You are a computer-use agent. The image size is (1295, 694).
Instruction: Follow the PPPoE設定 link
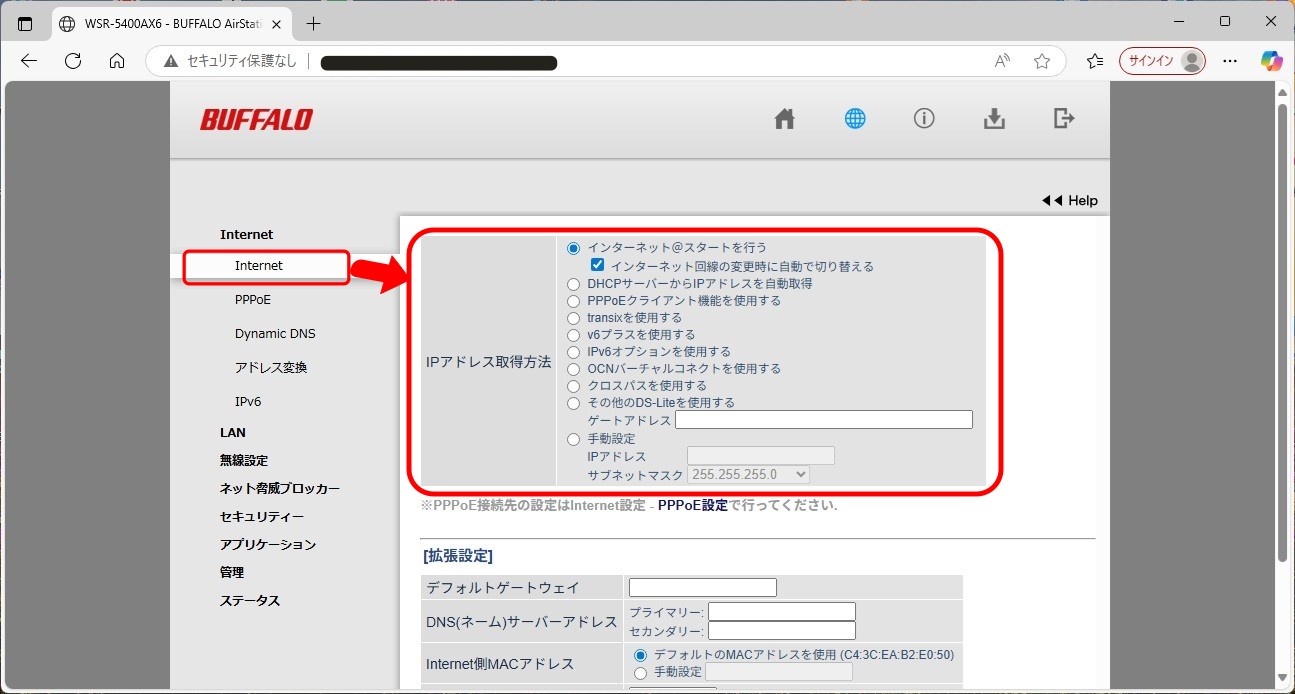pyautogui.click(x=692, y=506)
